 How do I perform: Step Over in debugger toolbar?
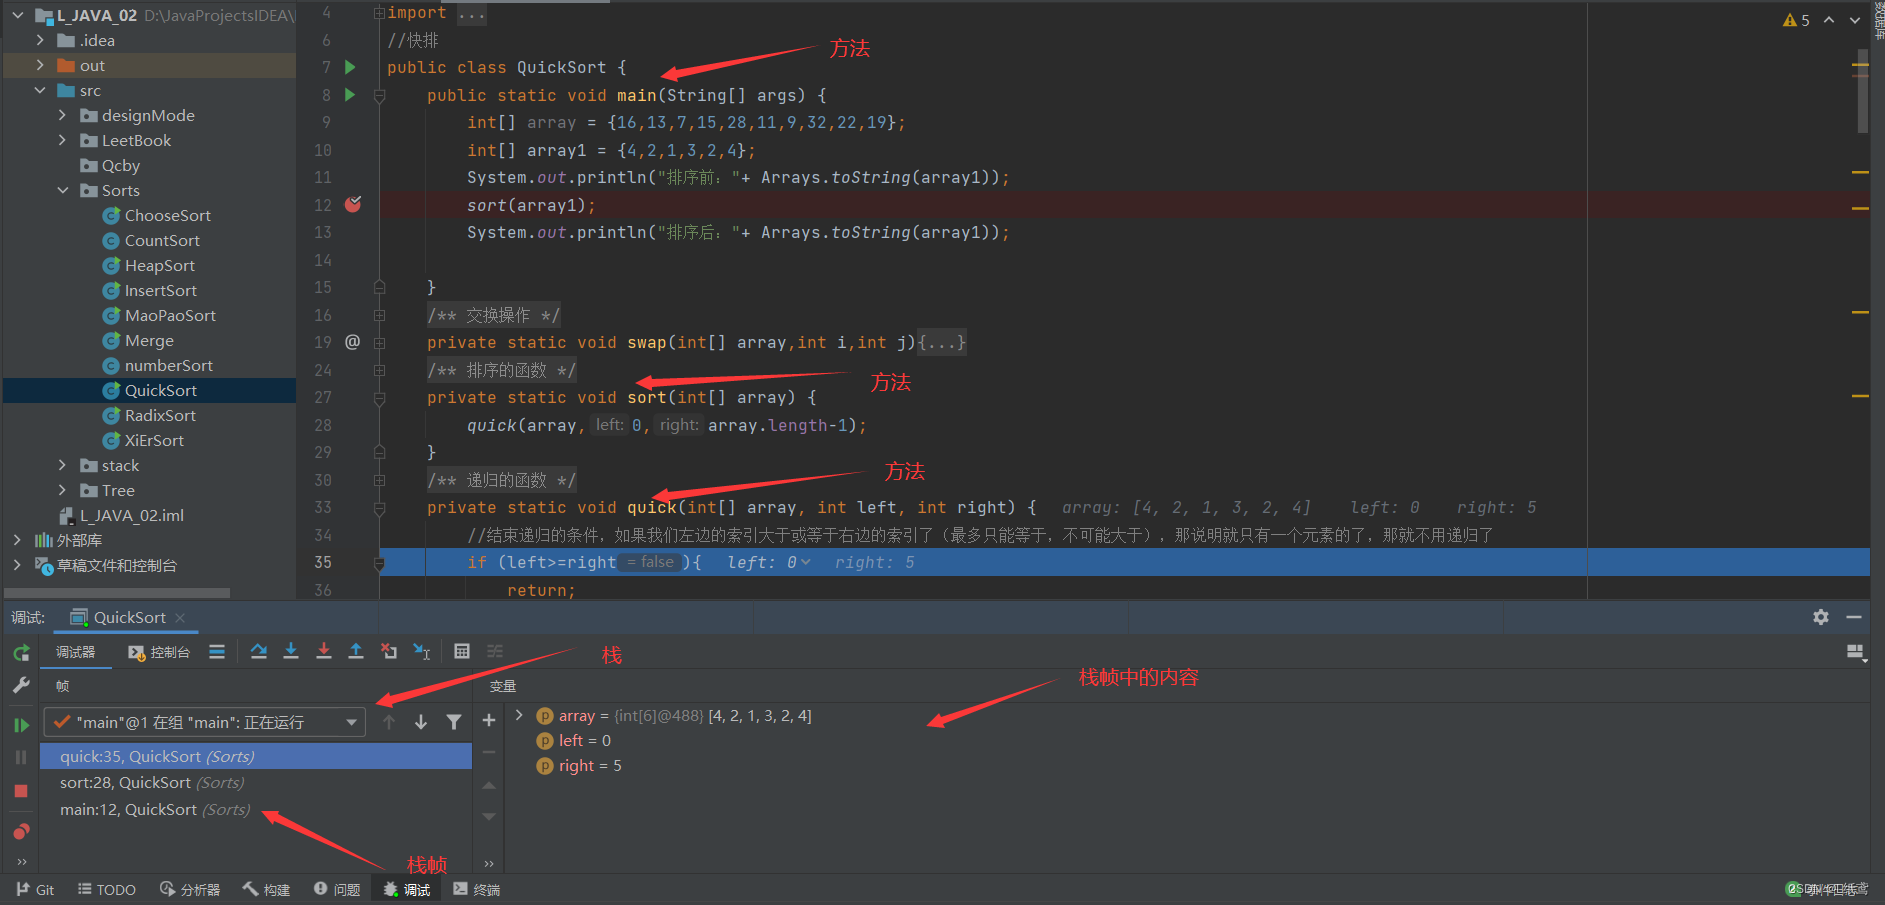258,652
